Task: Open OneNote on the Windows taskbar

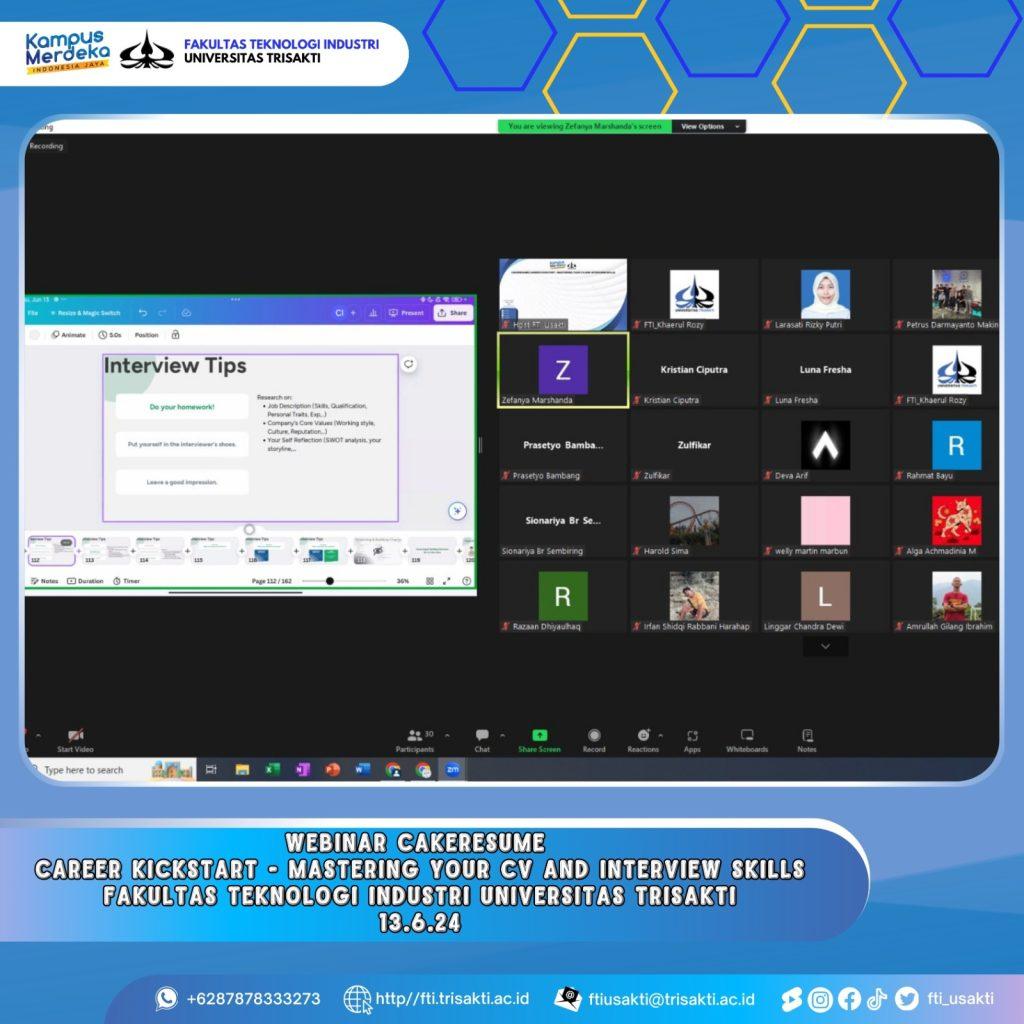Action: pyautogui.click(x=302, y=769)
